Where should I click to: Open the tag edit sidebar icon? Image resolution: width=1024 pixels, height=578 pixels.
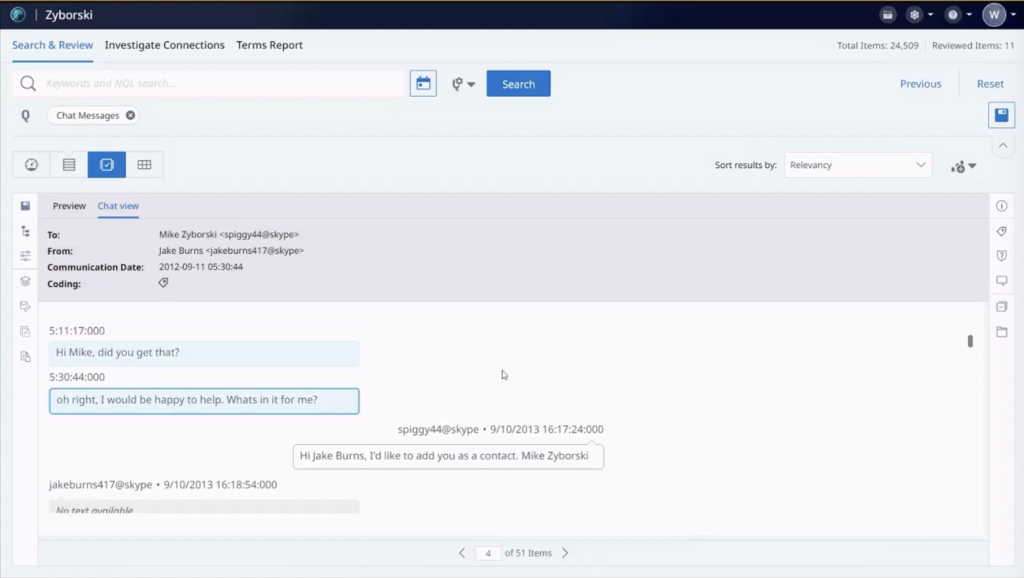[25, 306]
